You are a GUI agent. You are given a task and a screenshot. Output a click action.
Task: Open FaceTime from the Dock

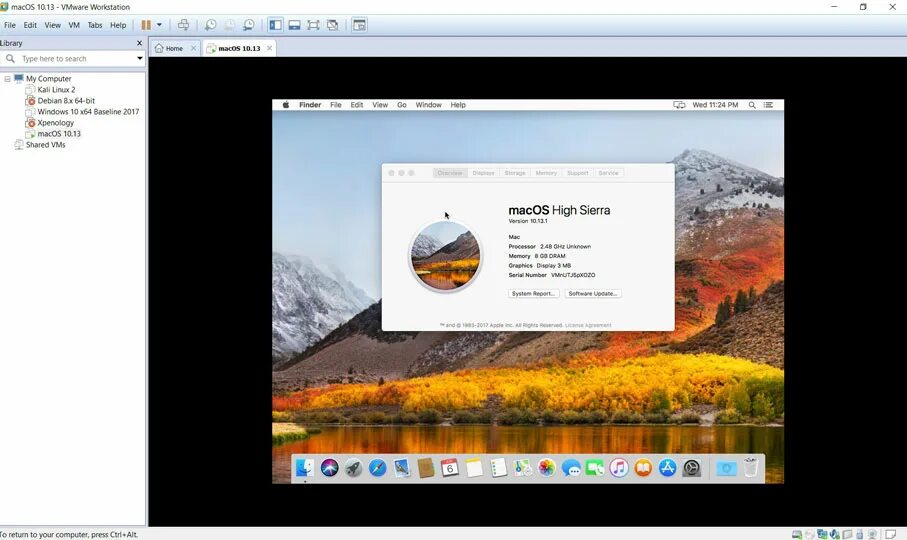[595, 467]
